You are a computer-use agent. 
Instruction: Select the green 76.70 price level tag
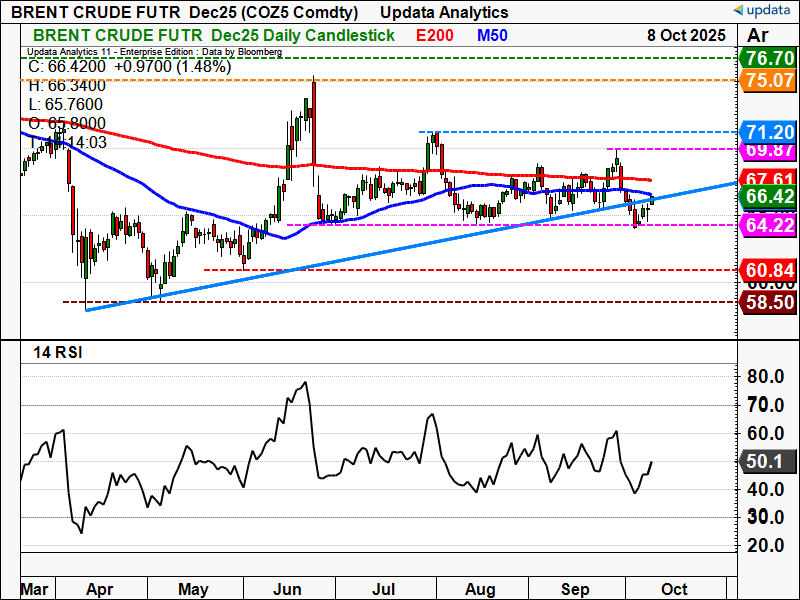769,58
